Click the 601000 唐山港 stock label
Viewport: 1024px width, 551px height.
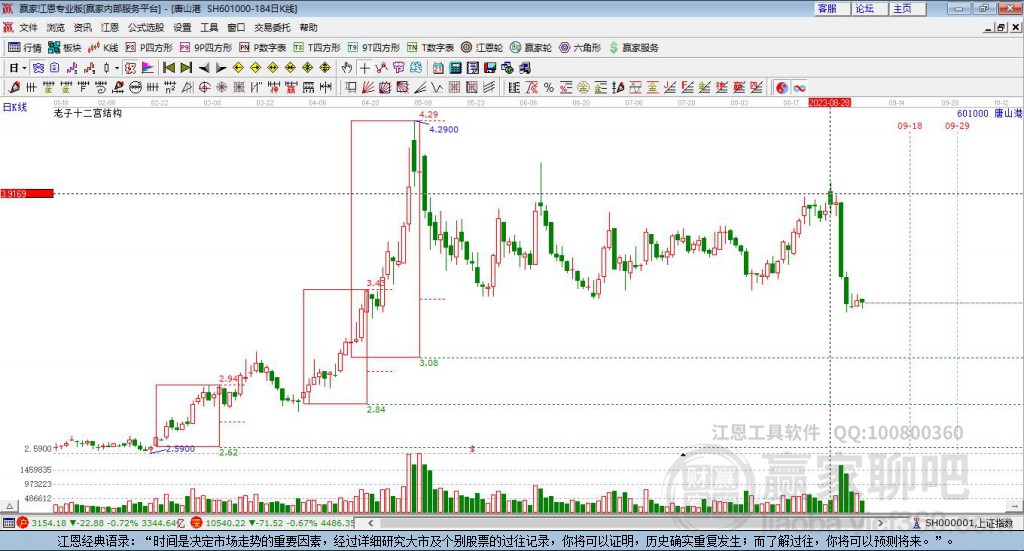point(989,114)
